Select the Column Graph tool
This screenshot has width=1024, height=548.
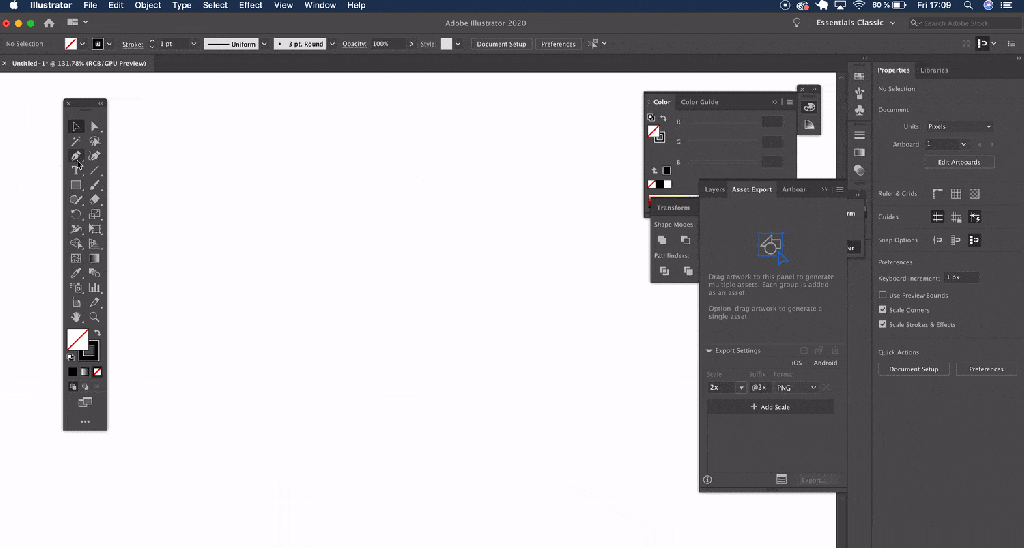coord(95,288)
